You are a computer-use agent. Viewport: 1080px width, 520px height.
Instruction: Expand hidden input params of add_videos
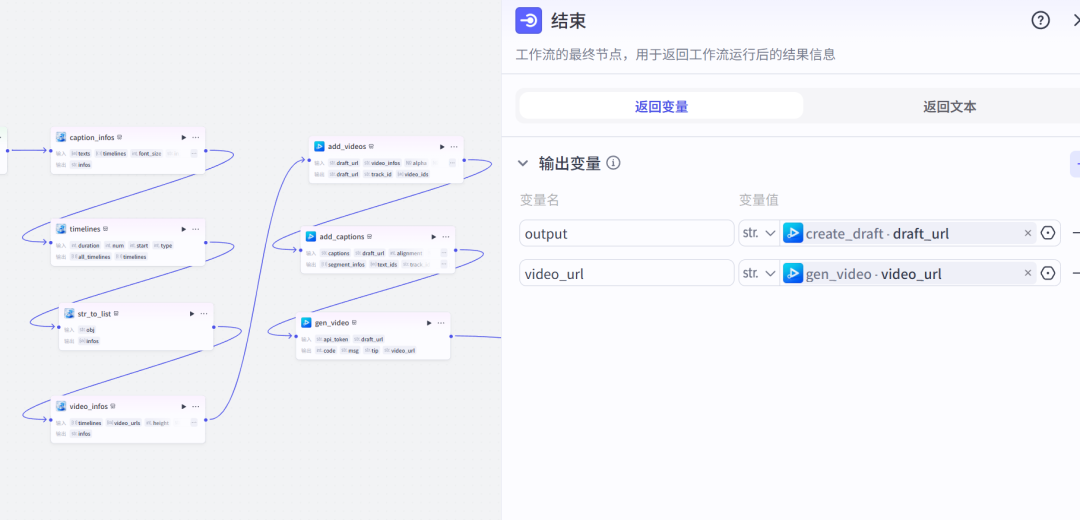[x=452, y=163]
